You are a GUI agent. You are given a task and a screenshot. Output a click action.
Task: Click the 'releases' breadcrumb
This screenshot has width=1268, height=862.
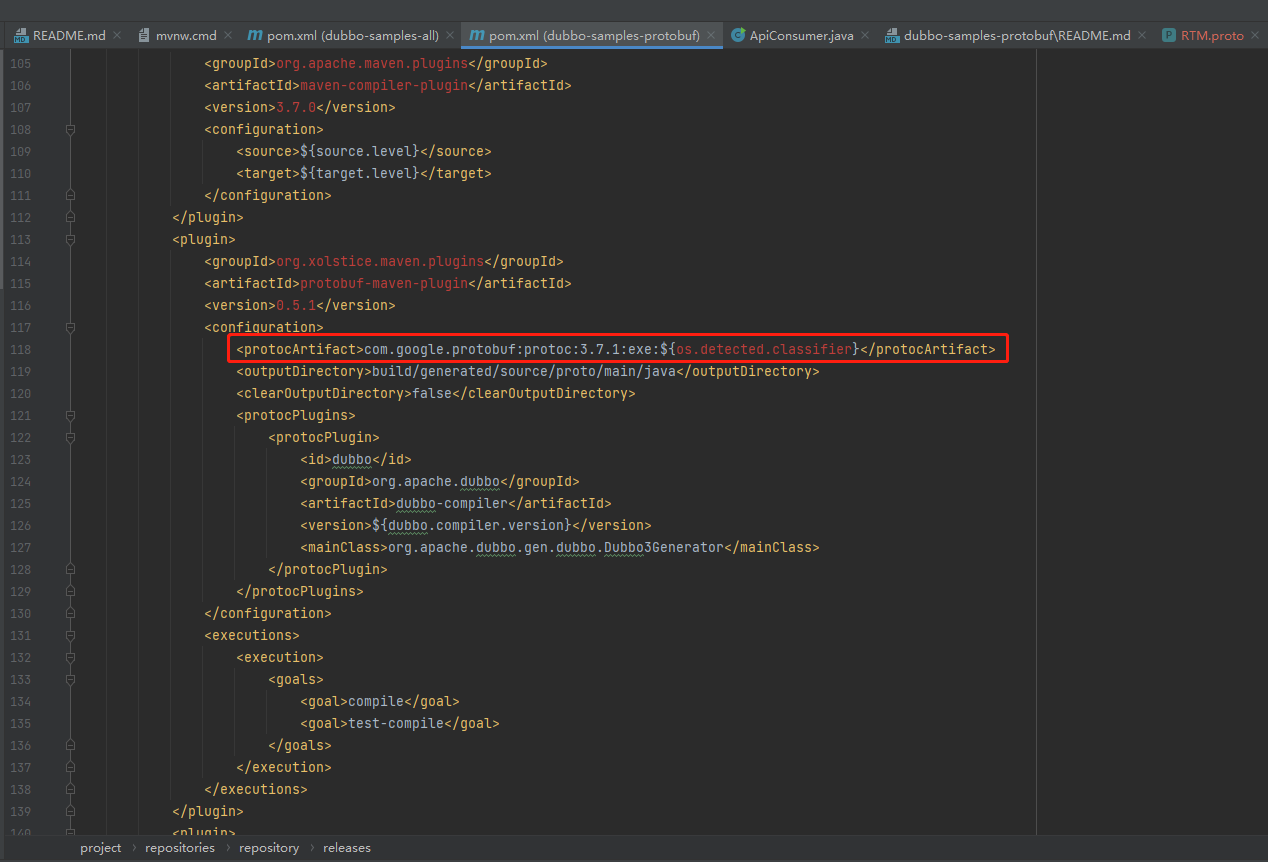coord(347,848)
